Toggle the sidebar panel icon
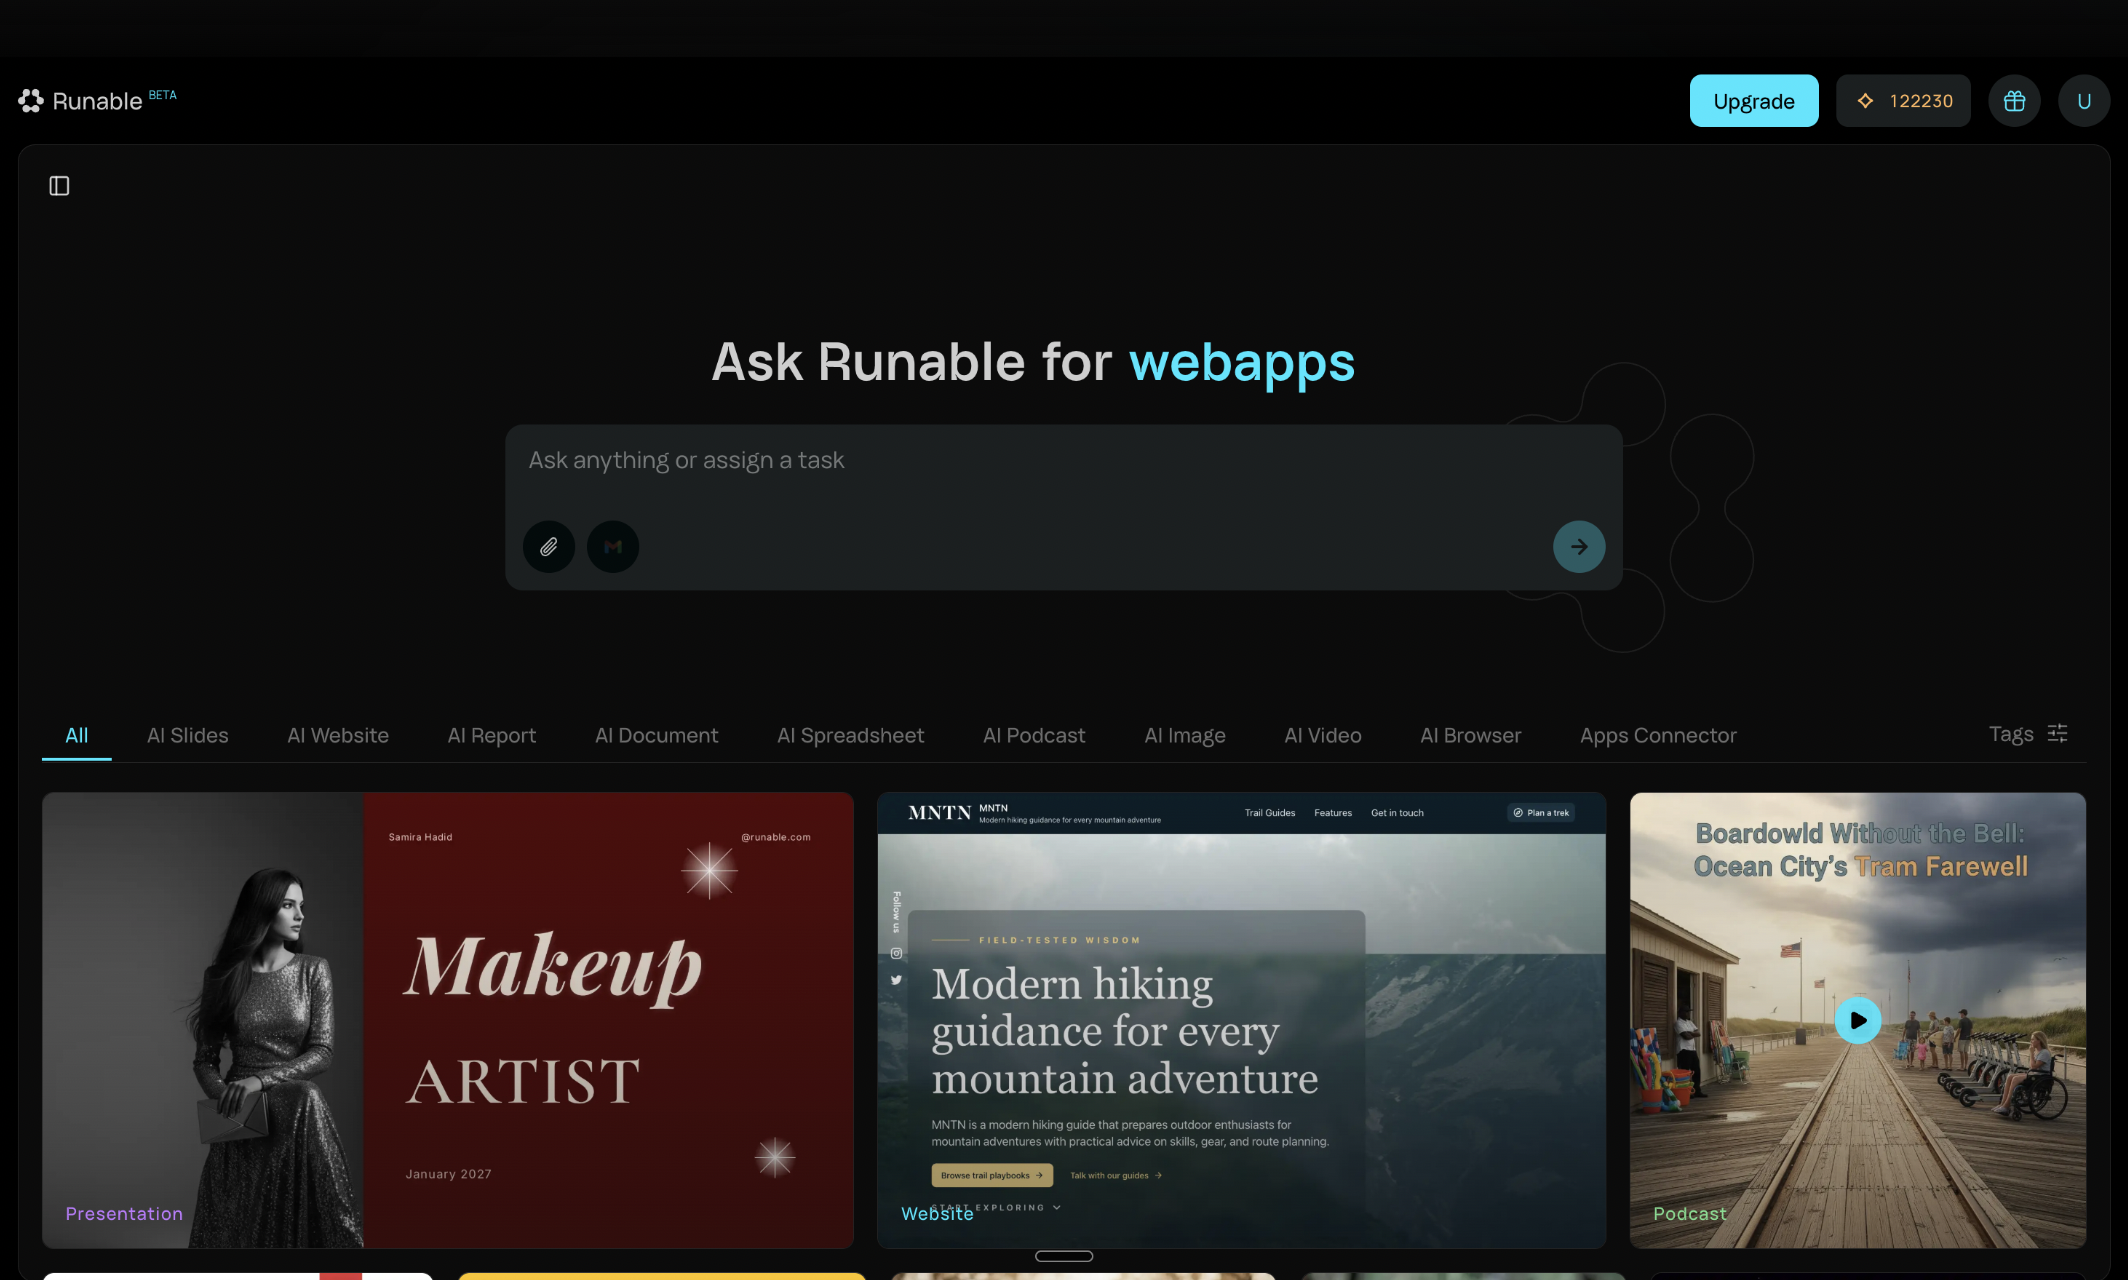Screen dimensions: 2128x1280 59,186
